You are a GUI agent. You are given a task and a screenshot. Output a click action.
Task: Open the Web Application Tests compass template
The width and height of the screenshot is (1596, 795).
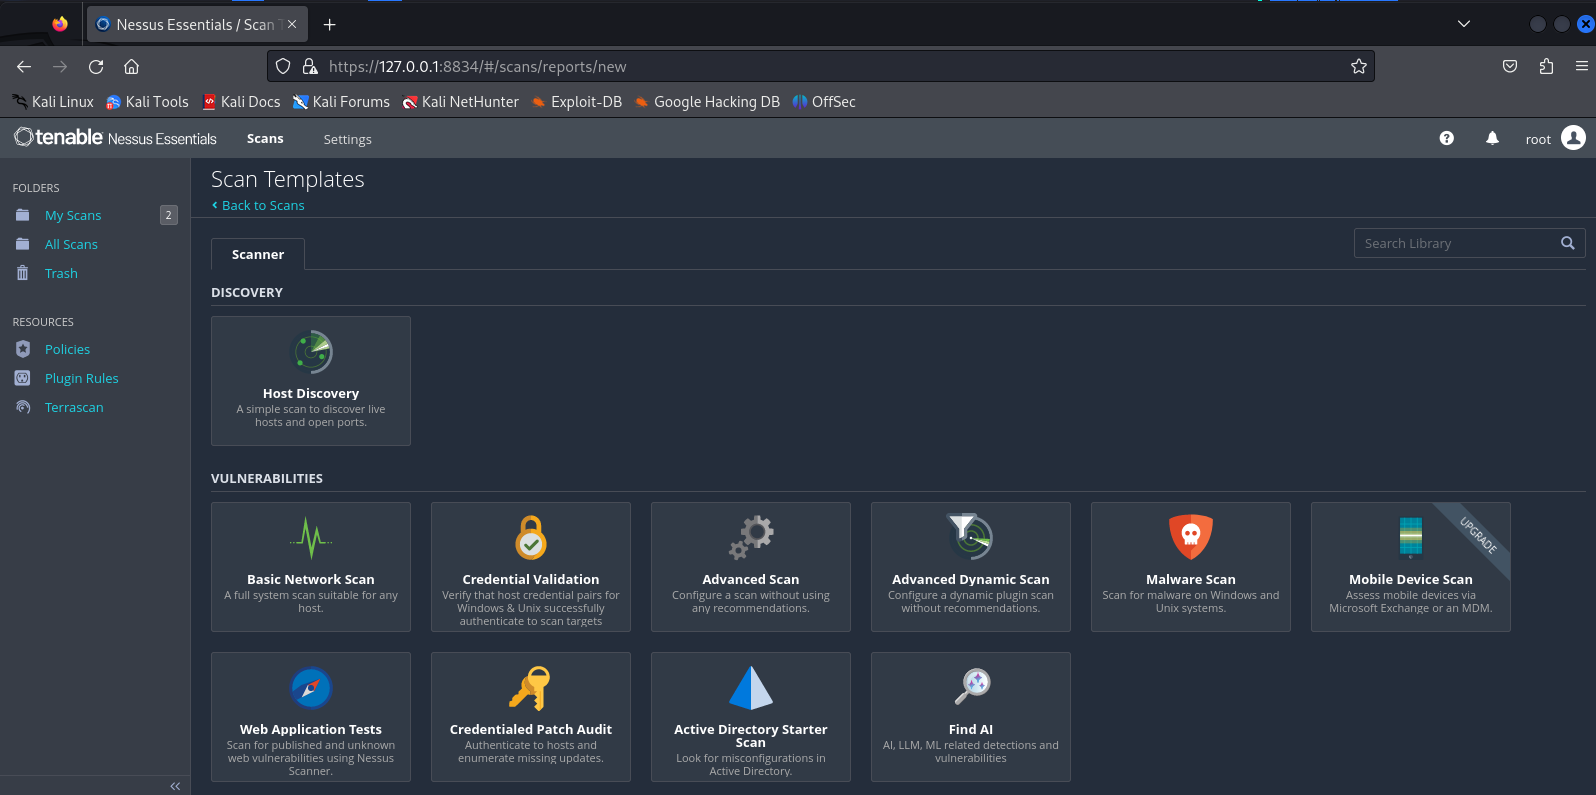[311, 717]
